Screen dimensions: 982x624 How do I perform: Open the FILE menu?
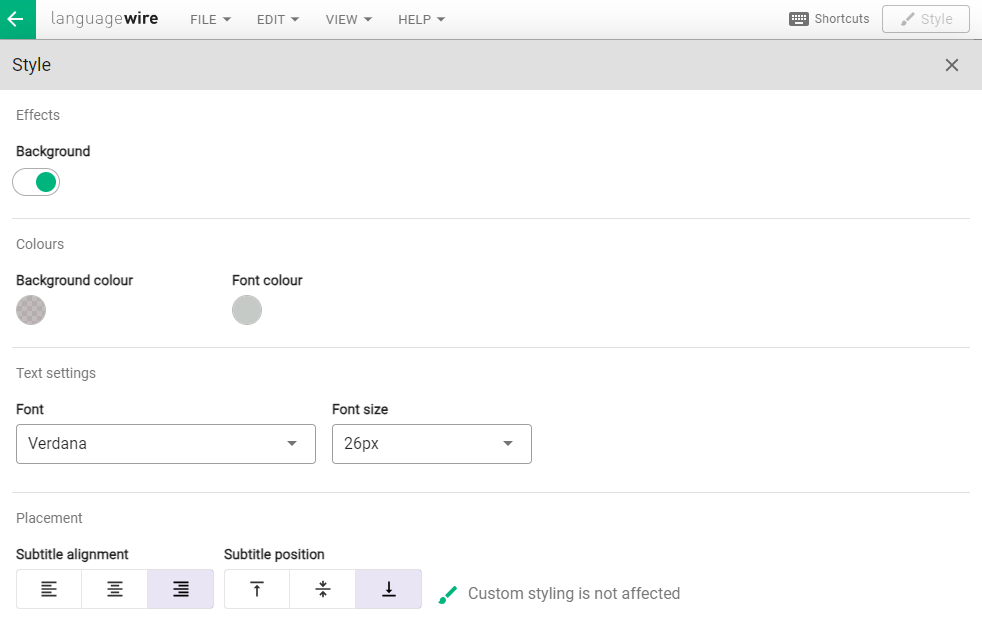tap(210, 20)
